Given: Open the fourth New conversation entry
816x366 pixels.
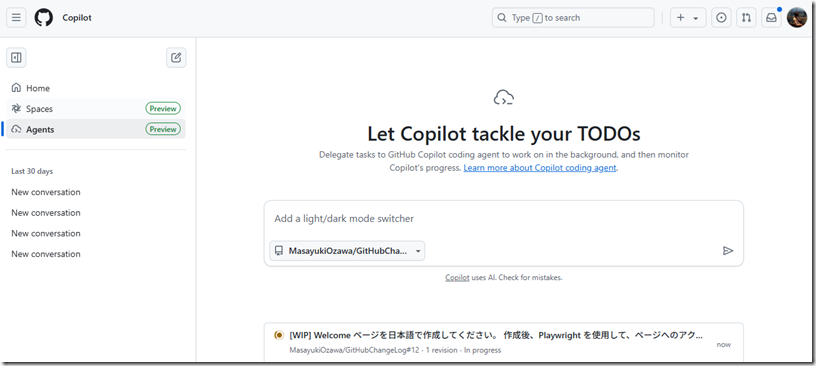Looking at the screenshot, I should coord(46,254).
